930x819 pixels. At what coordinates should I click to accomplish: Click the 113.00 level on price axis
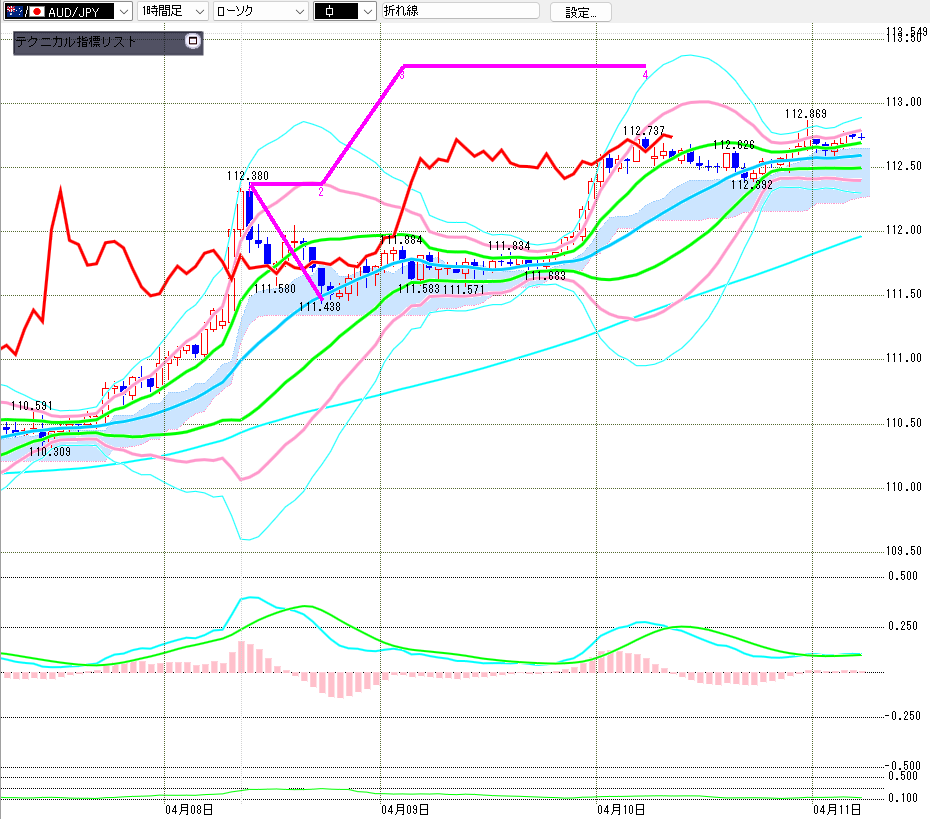click(x=905, y=102)
